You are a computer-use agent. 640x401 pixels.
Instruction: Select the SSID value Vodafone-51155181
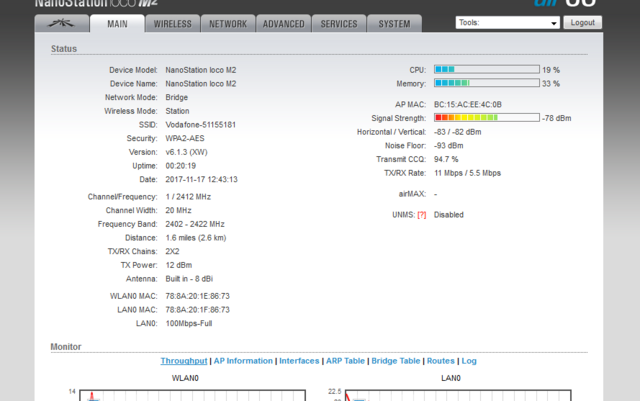point(200,125)
